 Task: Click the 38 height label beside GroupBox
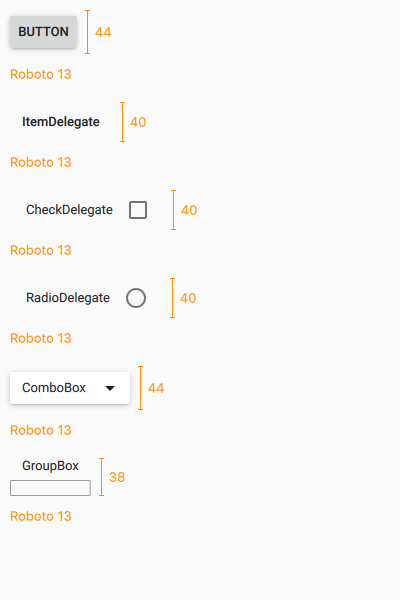tap(117, 477)
